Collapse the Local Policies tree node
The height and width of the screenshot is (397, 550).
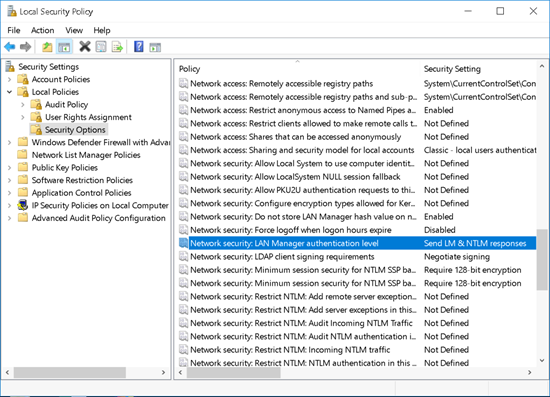(x=9, y=92)
